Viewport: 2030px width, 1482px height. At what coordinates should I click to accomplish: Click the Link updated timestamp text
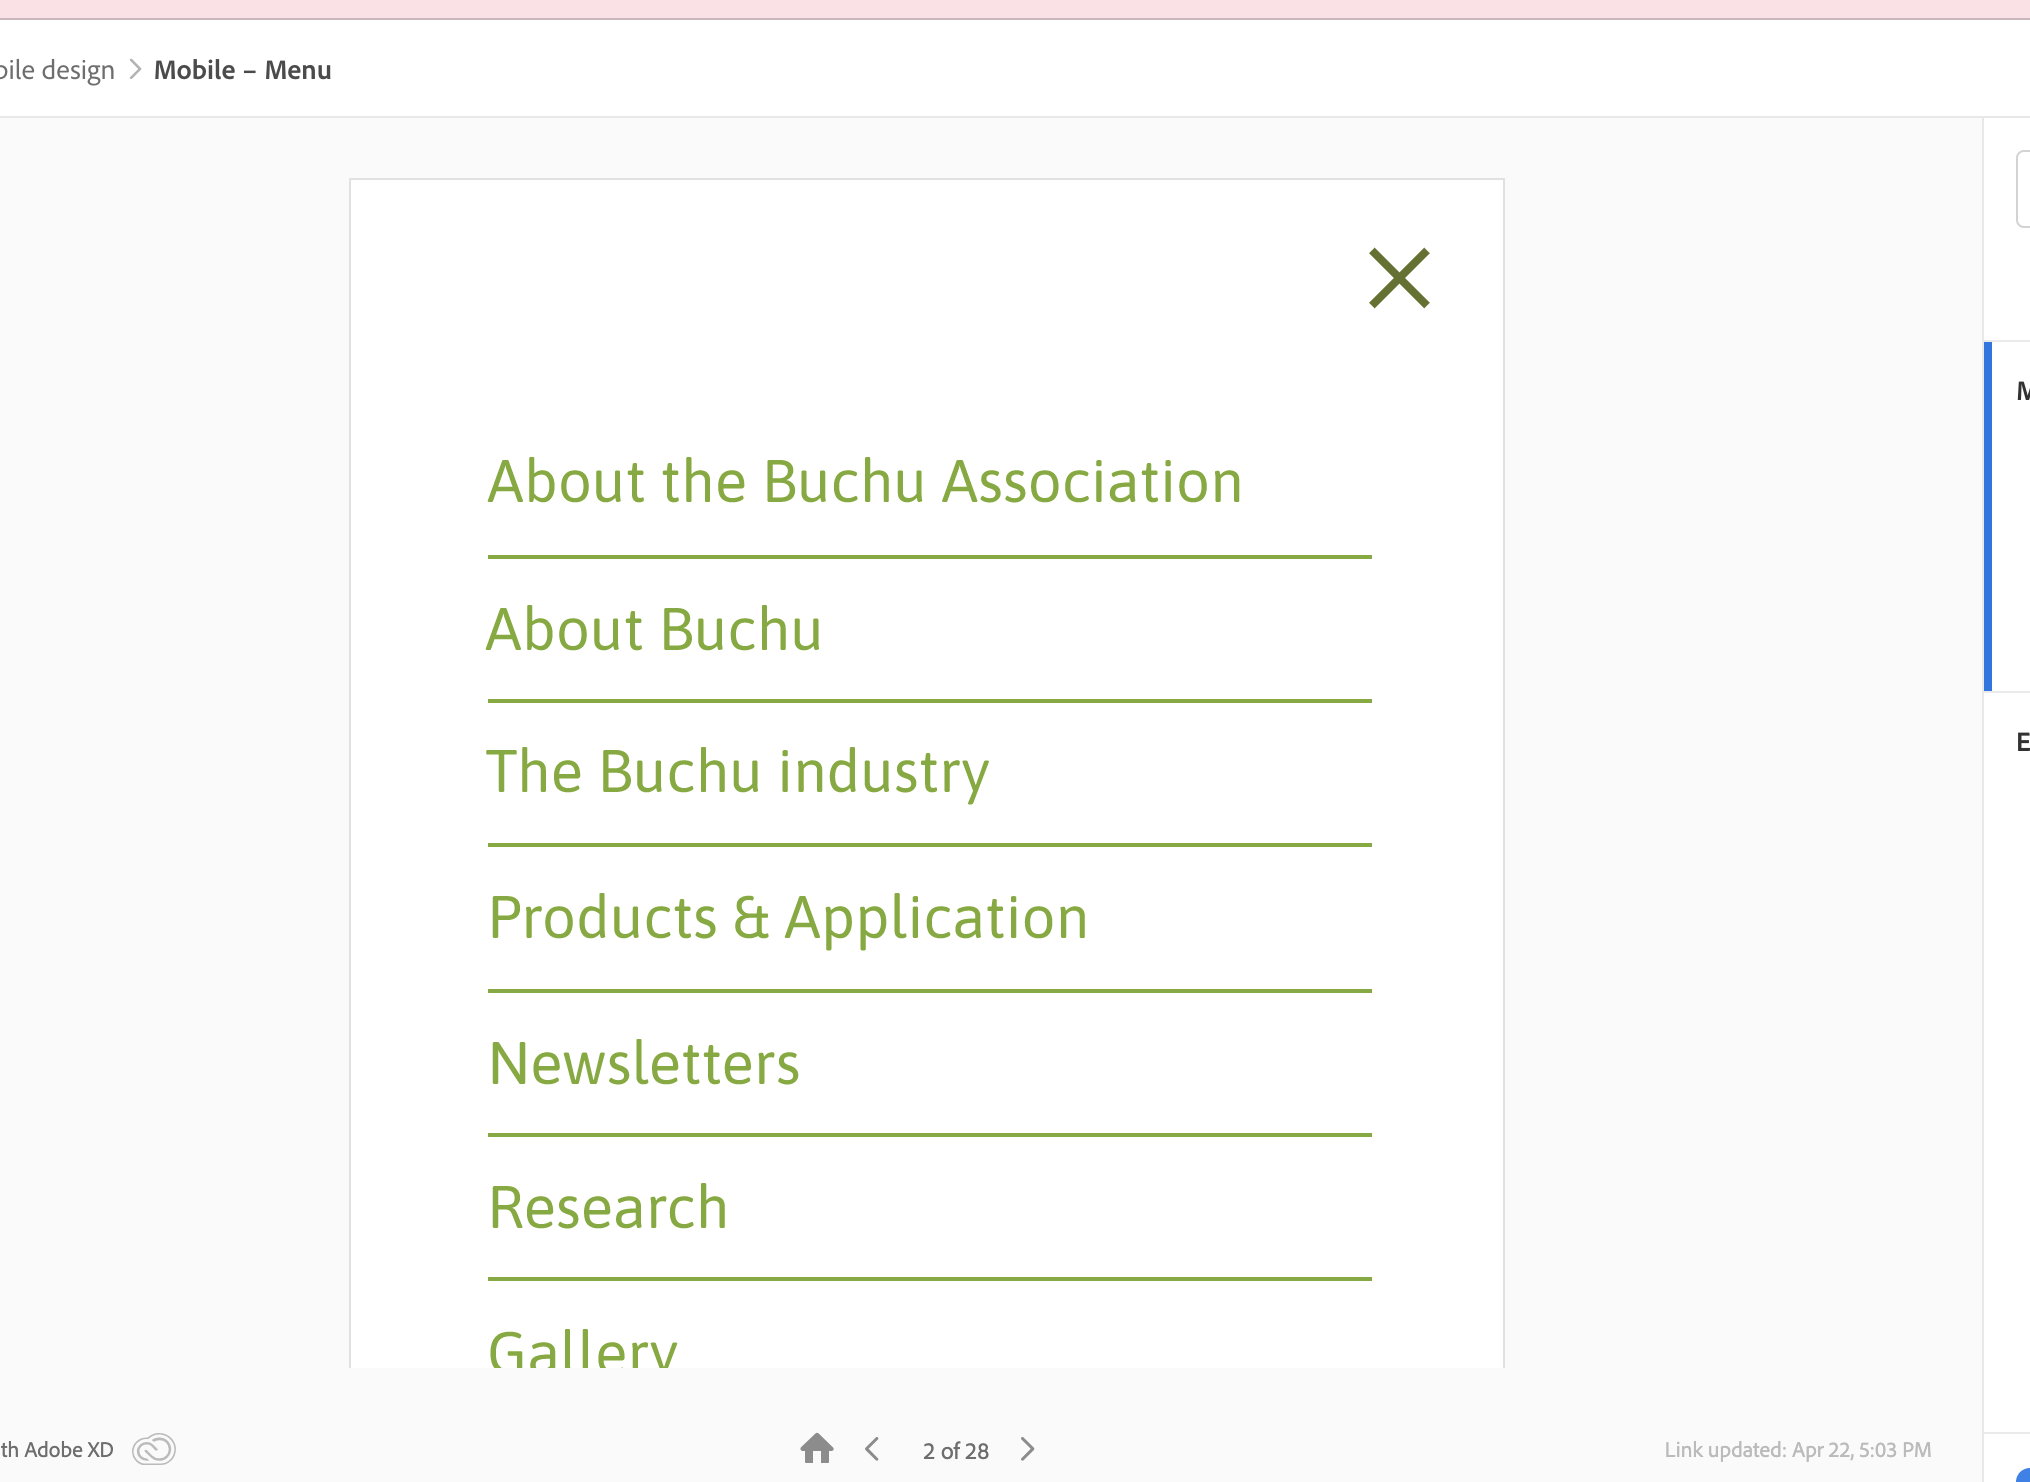[x=1797, y=1449]
